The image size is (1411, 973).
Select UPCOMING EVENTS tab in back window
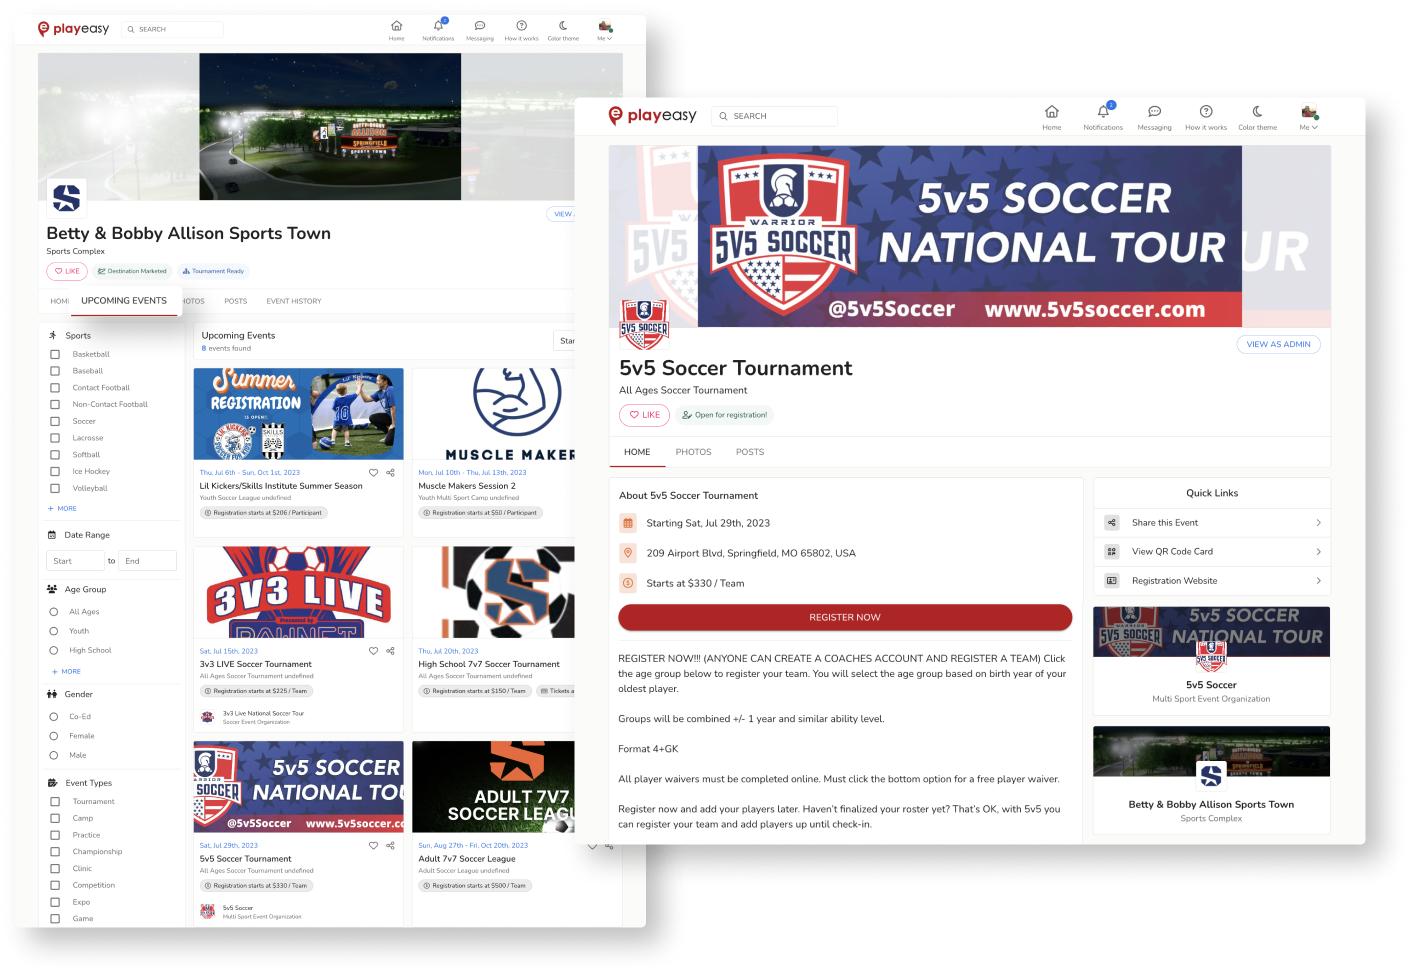[x=124, y=300]
